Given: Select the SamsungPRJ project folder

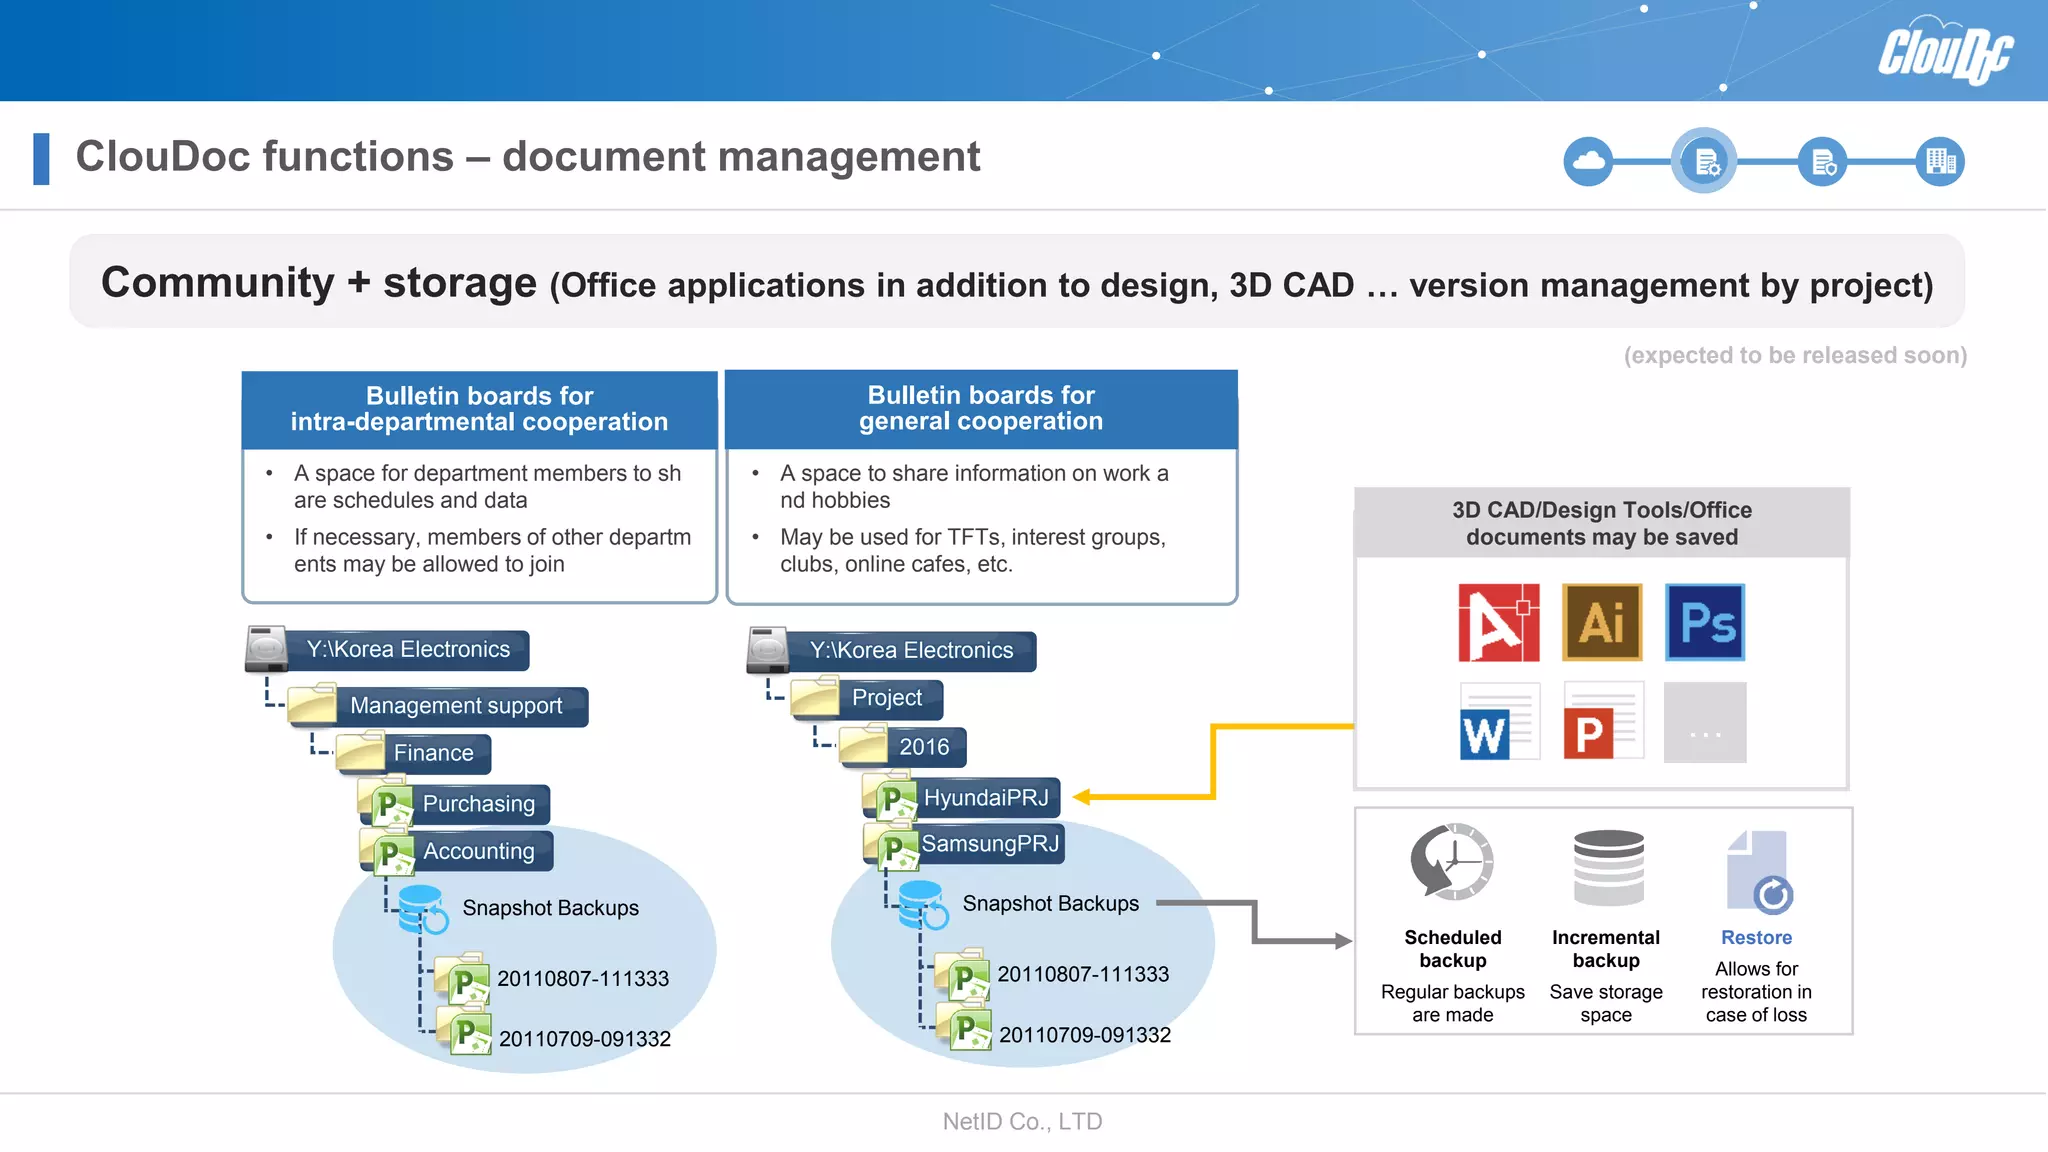Looking at the screenshot, I should point(988,844).
